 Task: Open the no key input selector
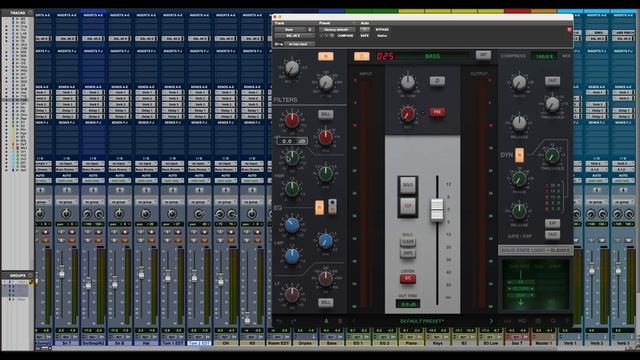(300, 44)
